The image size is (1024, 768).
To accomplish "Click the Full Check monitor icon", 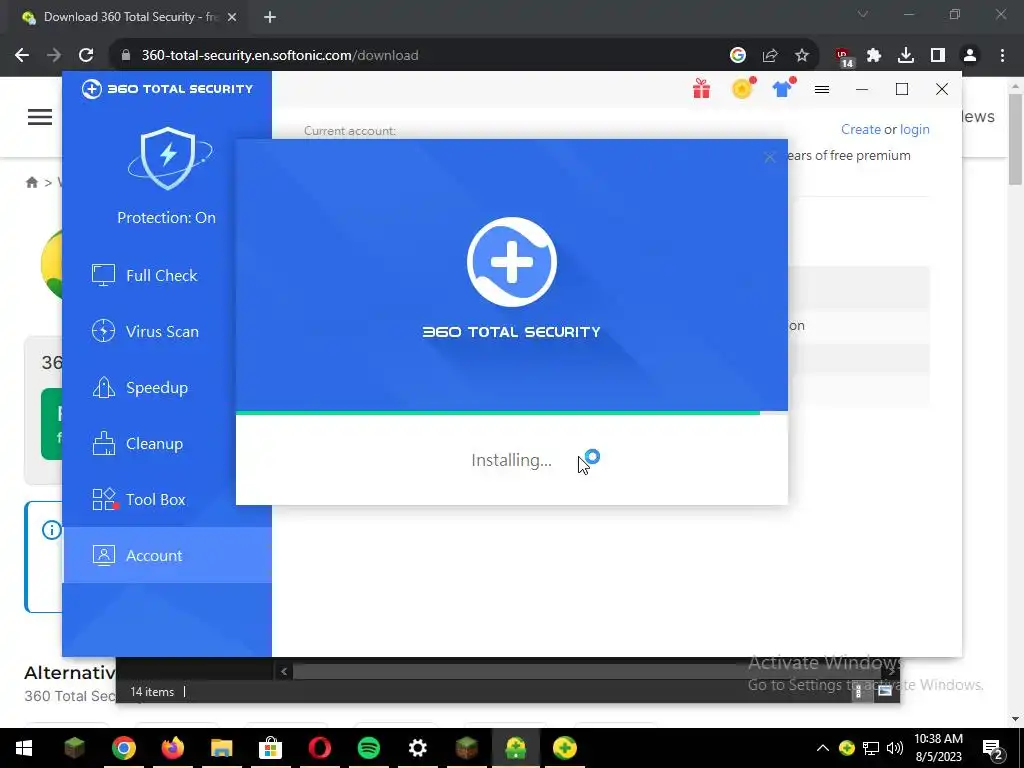I will (x=103, y=276).
